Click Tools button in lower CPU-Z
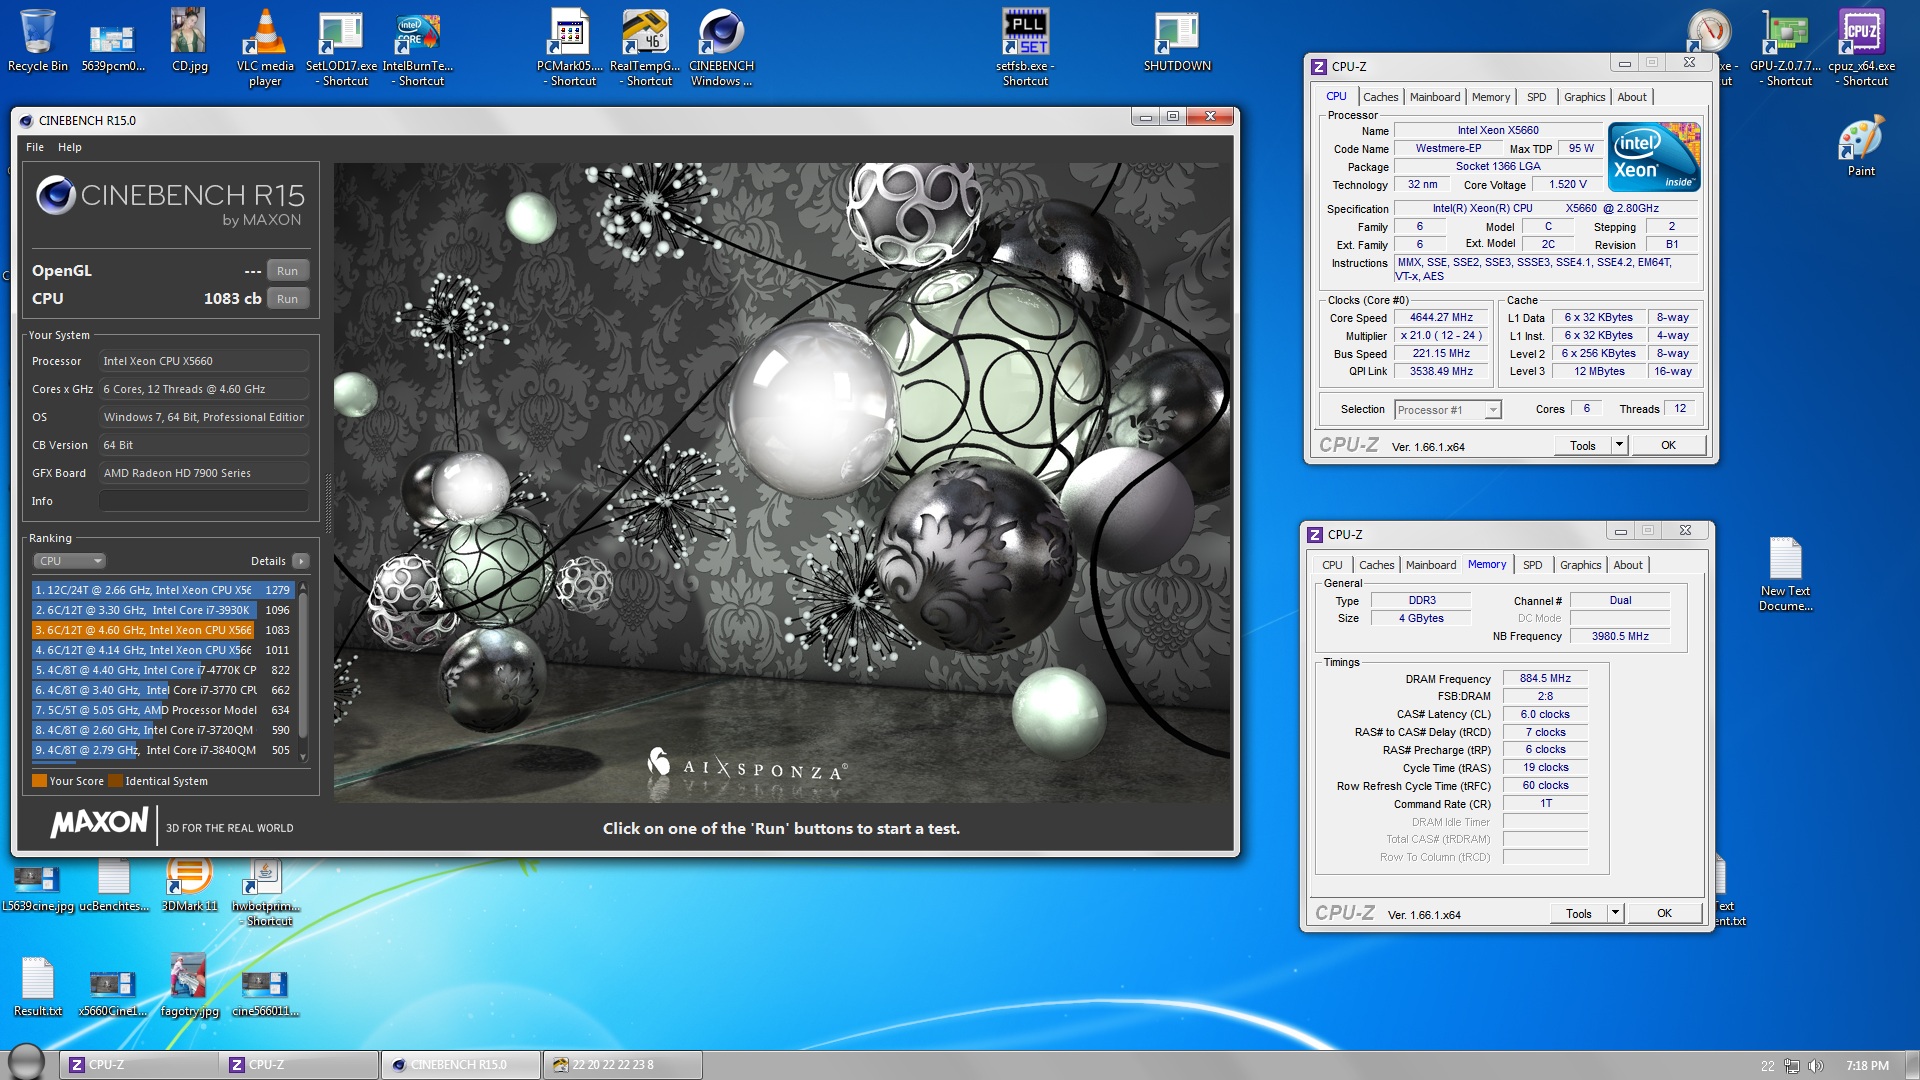Viewport: 1920px width, 1080px height. point(1578,914)
